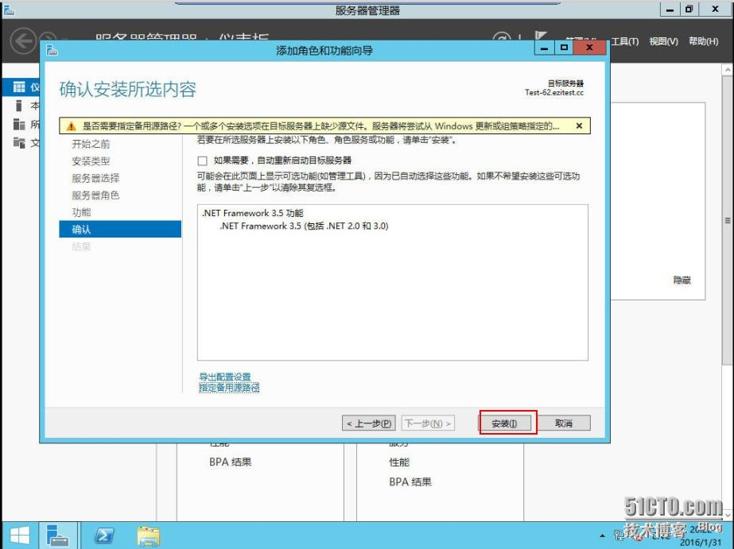Image resolution: width=734 pixels, height=549 pixels.
Task: Open Server Manager from the taskbar
Action: (58, 534)
